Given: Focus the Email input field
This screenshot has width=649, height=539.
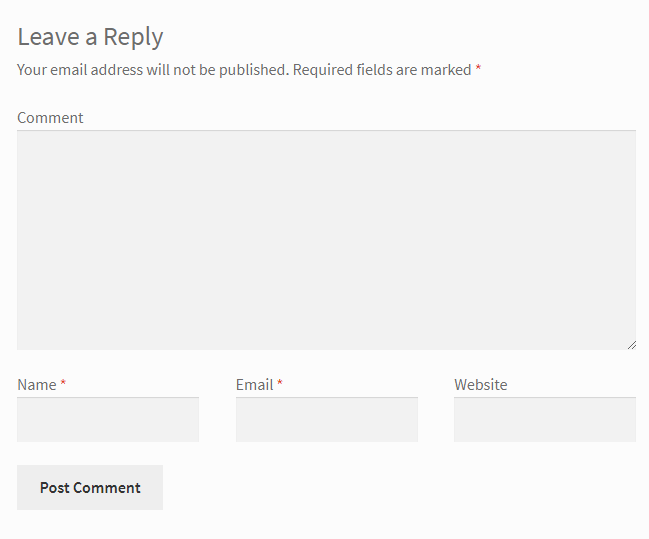Looking at the screenshot, I should coord(327,419).
